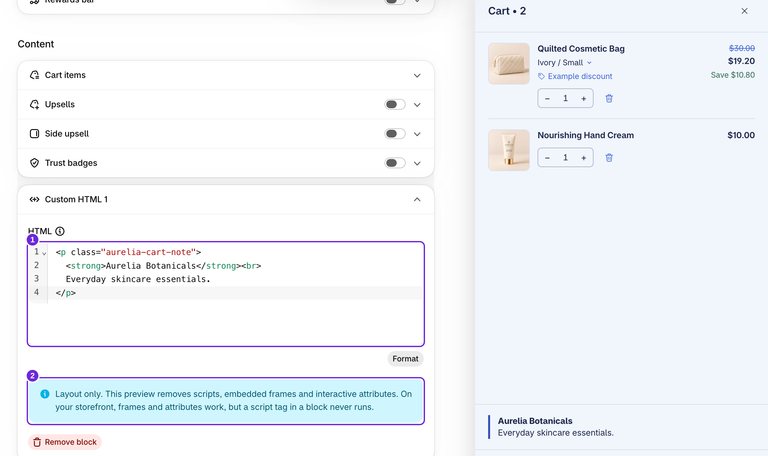Collapse the Custom HTML 1 section
768x456 pixels.
click(x=417, y=199)
